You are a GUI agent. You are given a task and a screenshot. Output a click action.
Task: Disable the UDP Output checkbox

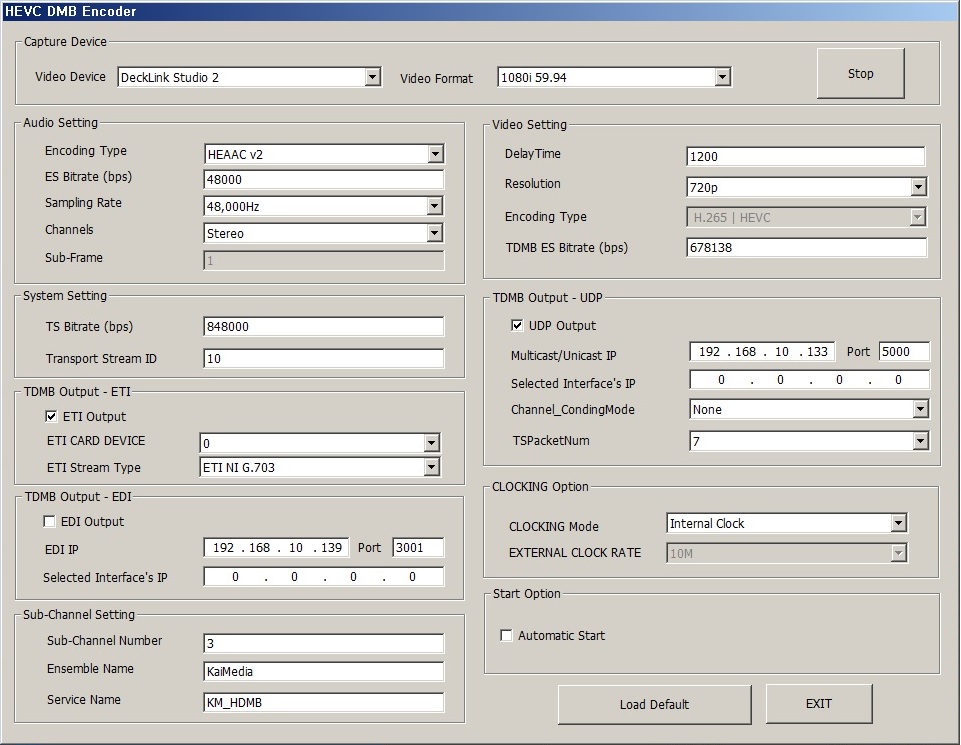[517, 326]
